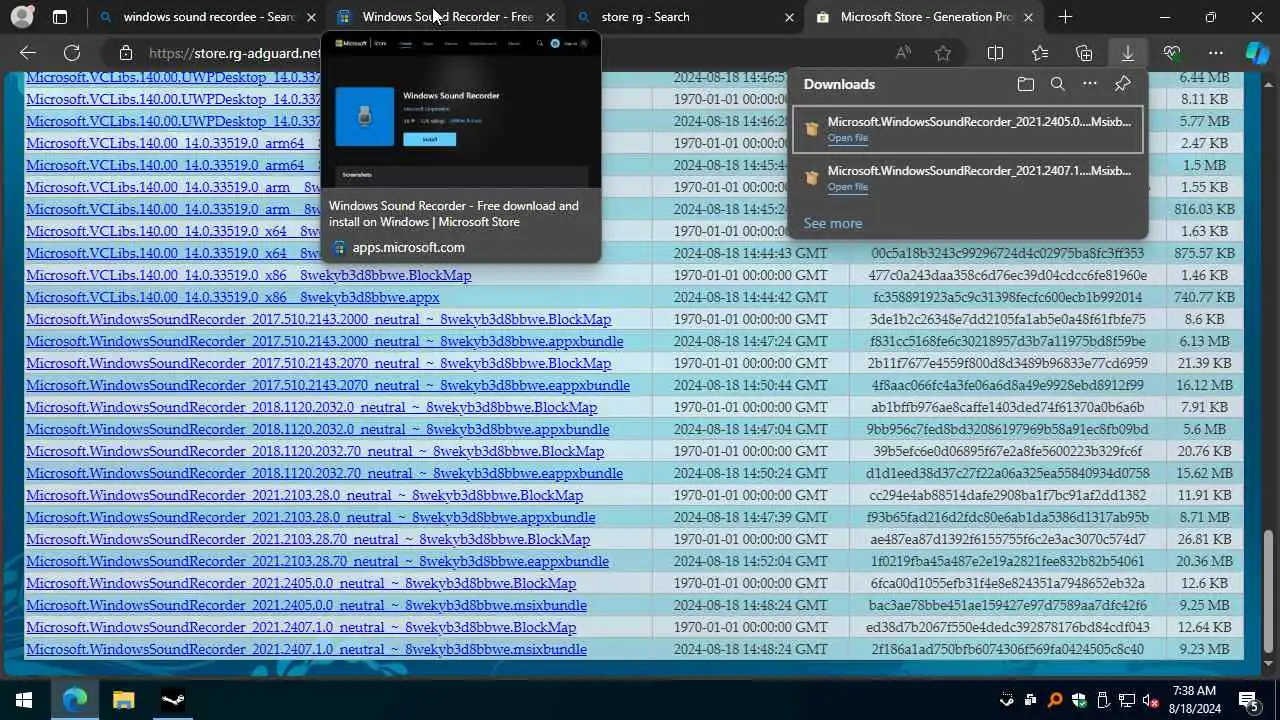Reload the page with the refresh icon
The height and width of the screenshot is (720, 1280).
click(x=72, y=53)
